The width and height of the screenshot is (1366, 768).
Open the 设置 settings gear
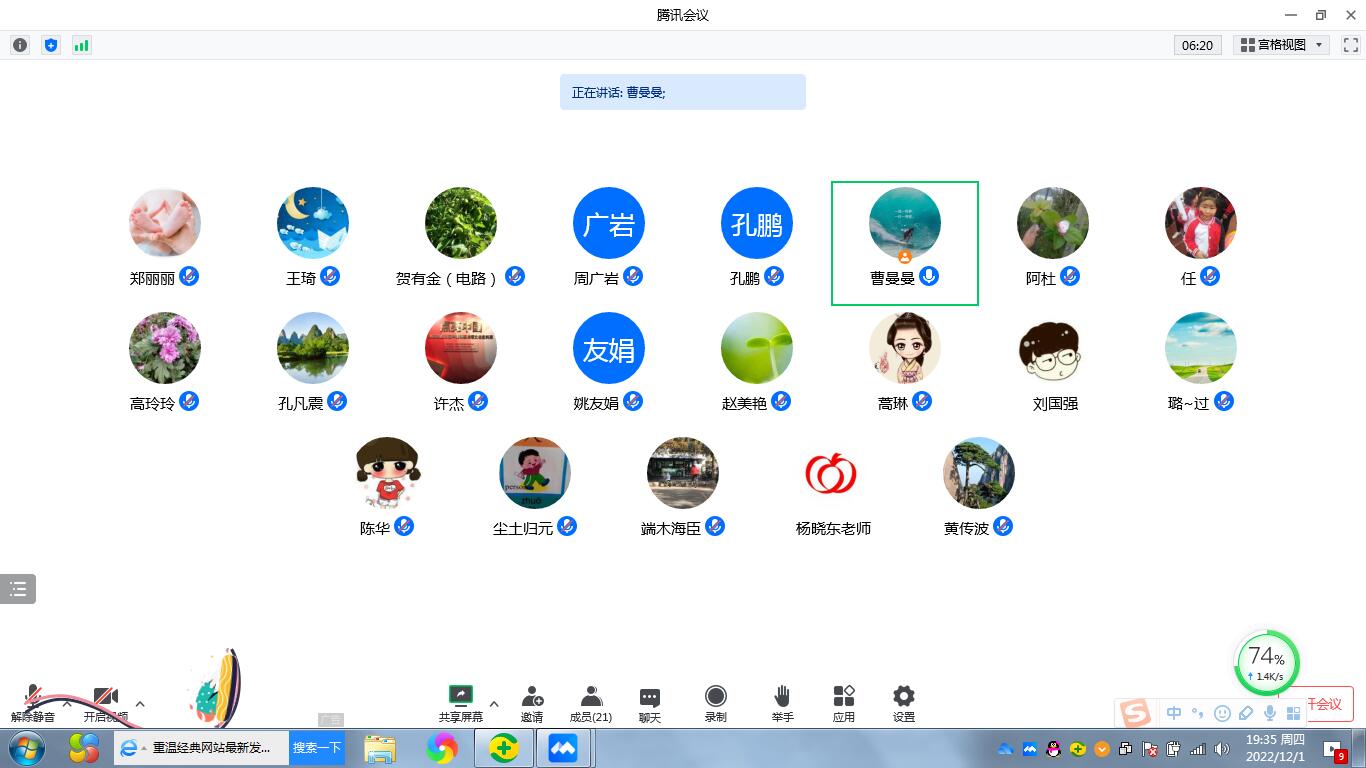tap(904, 703)
